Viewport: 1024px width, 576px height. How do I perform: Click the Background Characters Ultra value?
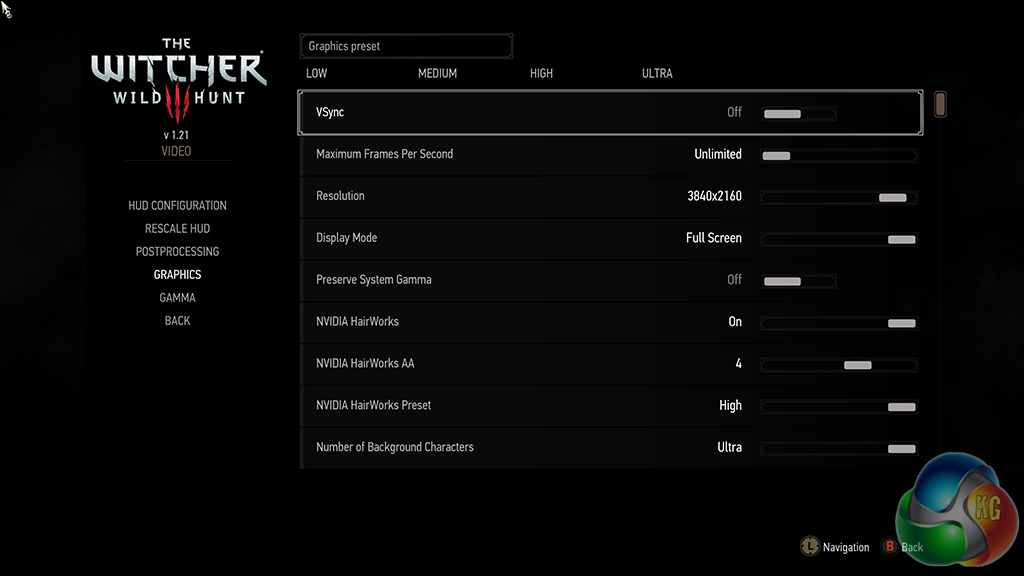coord(729,447)
